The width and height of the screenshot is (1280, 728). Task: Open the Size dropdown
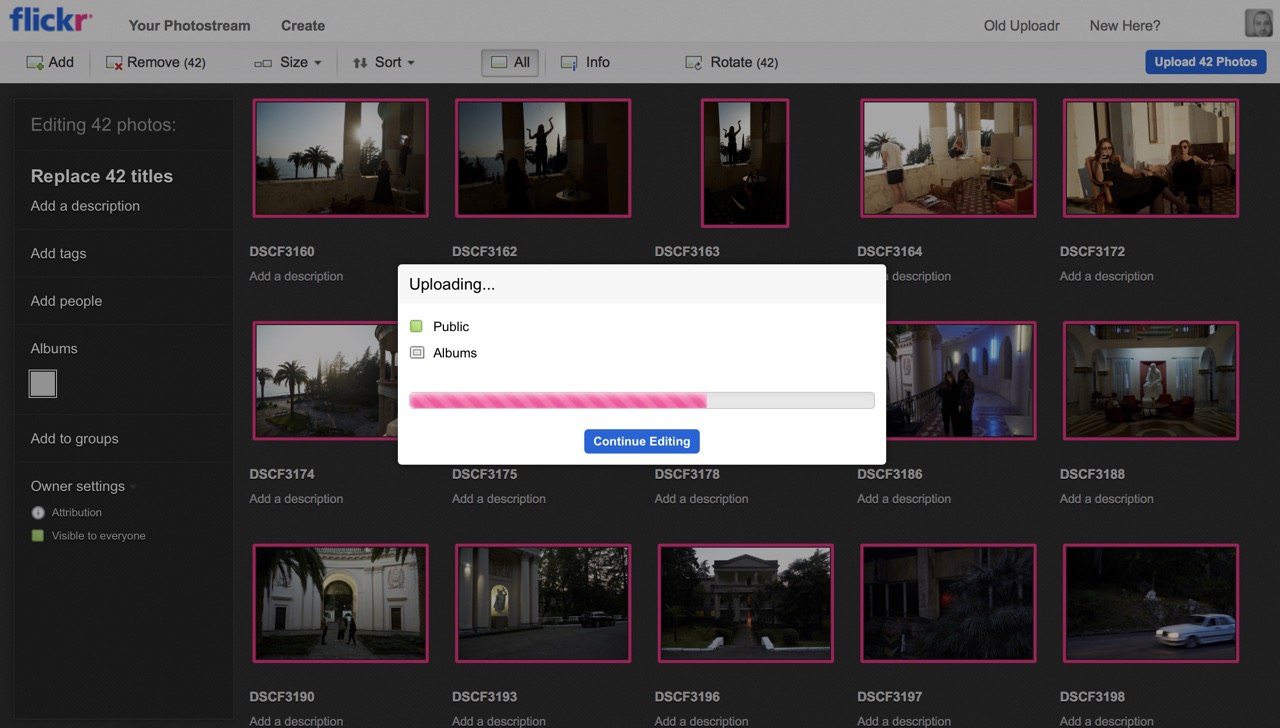pyautogui.click(x=288, y=62)
